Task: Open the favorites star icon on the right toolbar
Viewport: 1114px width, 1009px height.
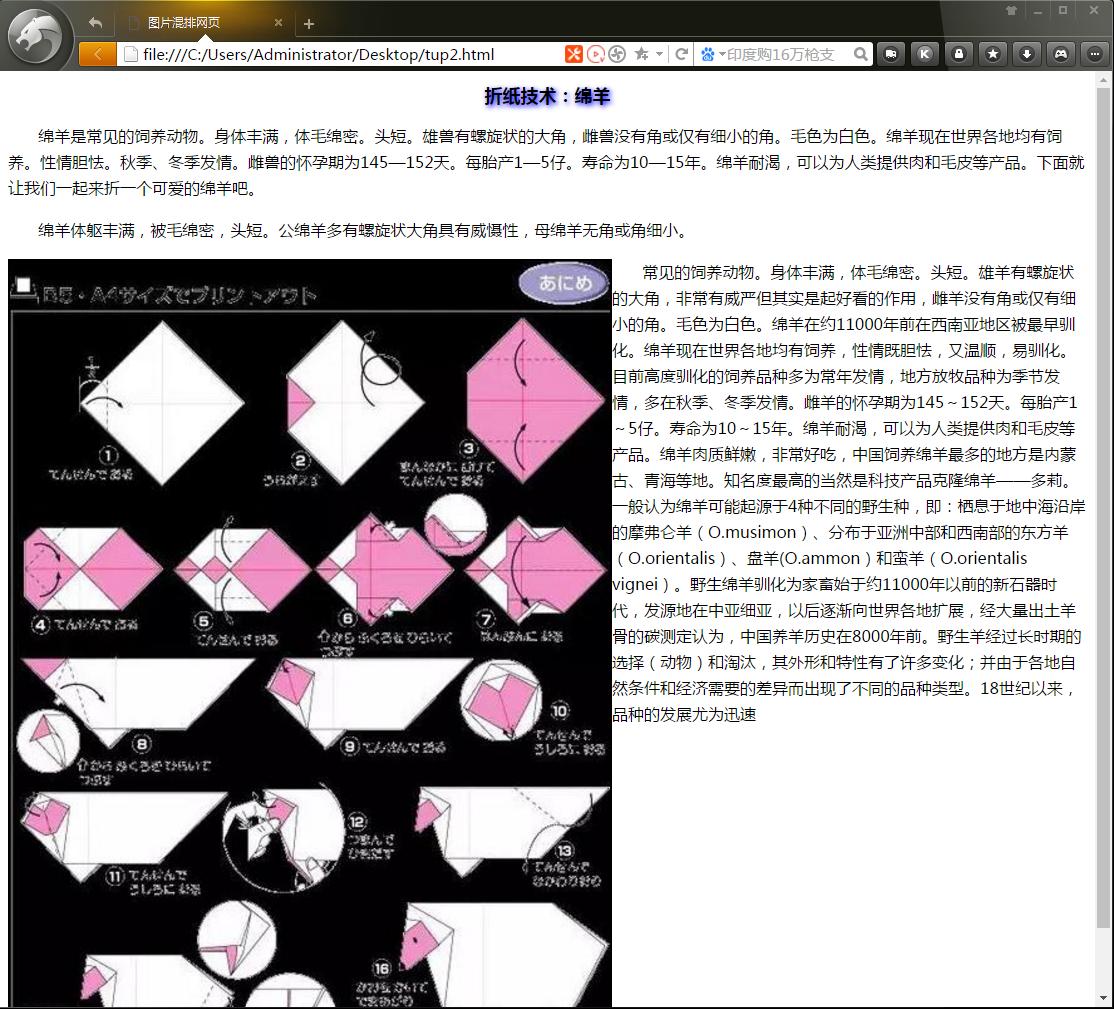Action: (993, 54)
